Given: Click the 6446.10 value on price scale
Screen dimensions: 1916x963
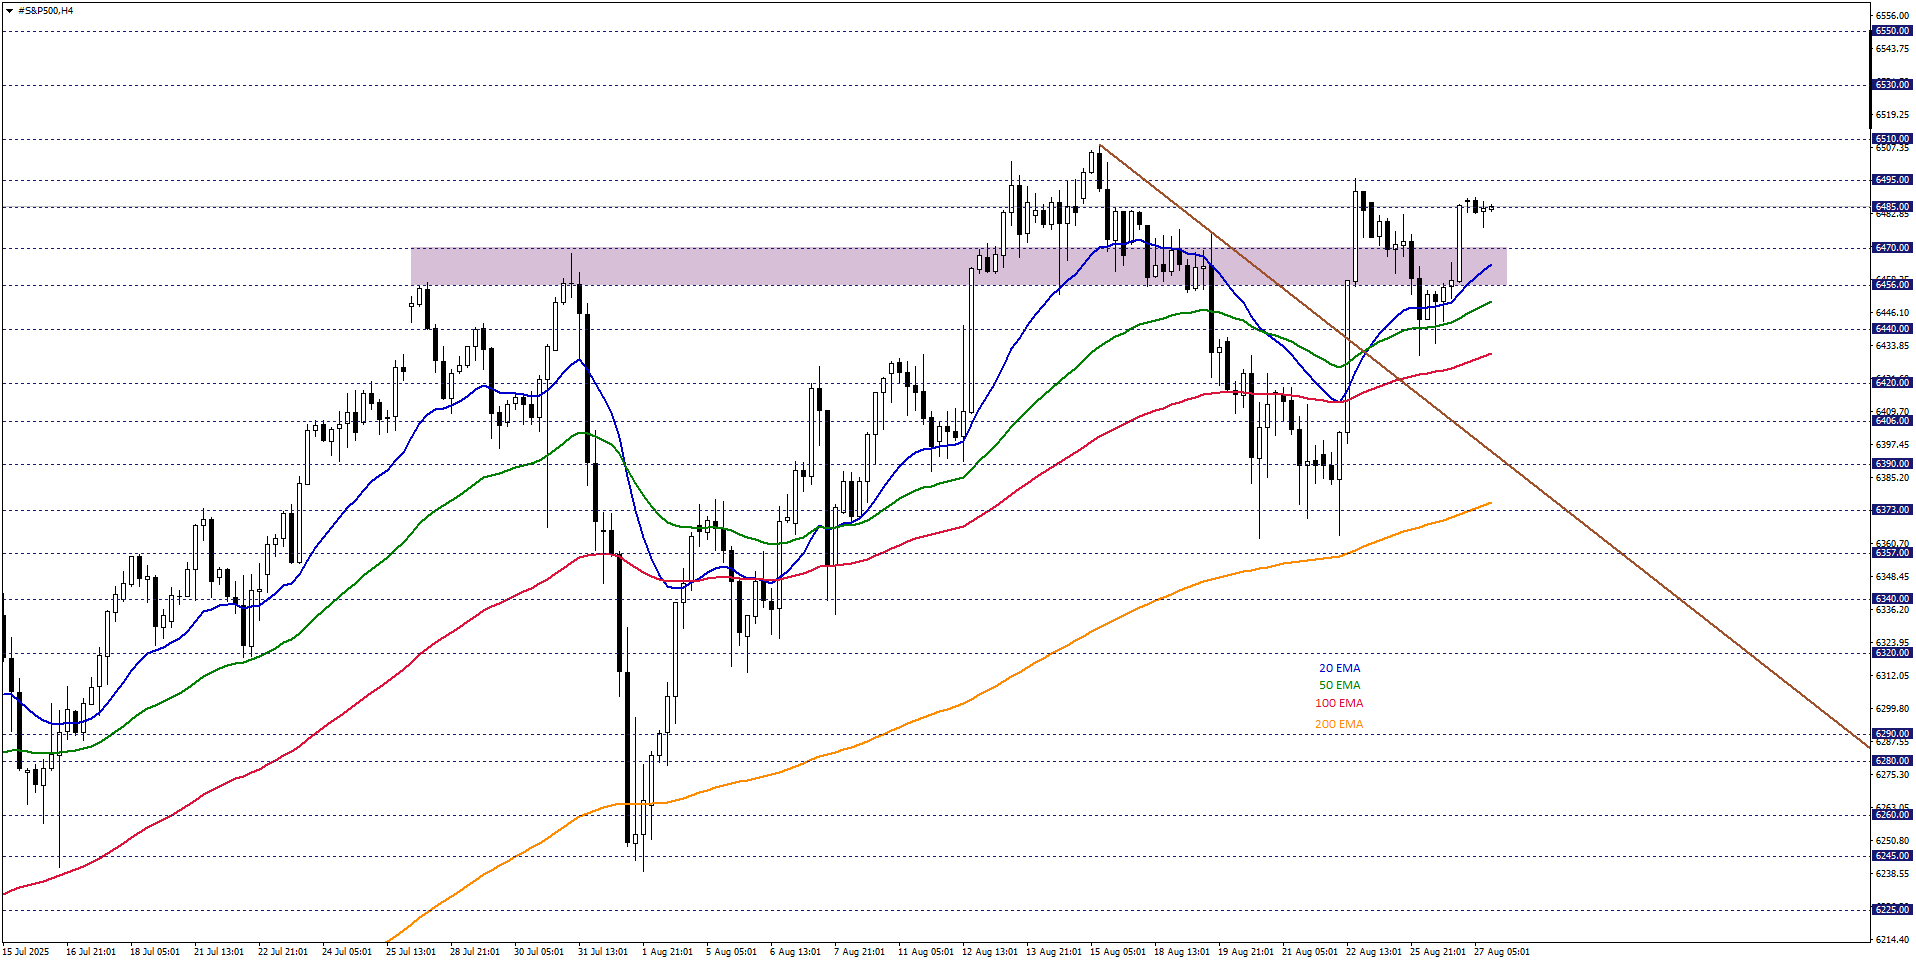Looking at the screenshot, I should [1892, 313].
